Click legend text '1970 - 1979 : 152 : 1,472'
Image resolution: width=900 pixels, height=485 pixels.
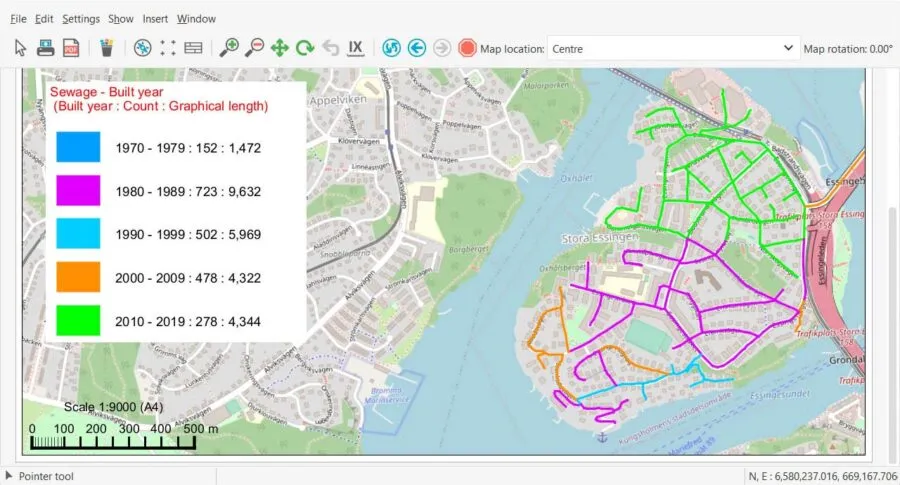point(188,148)
